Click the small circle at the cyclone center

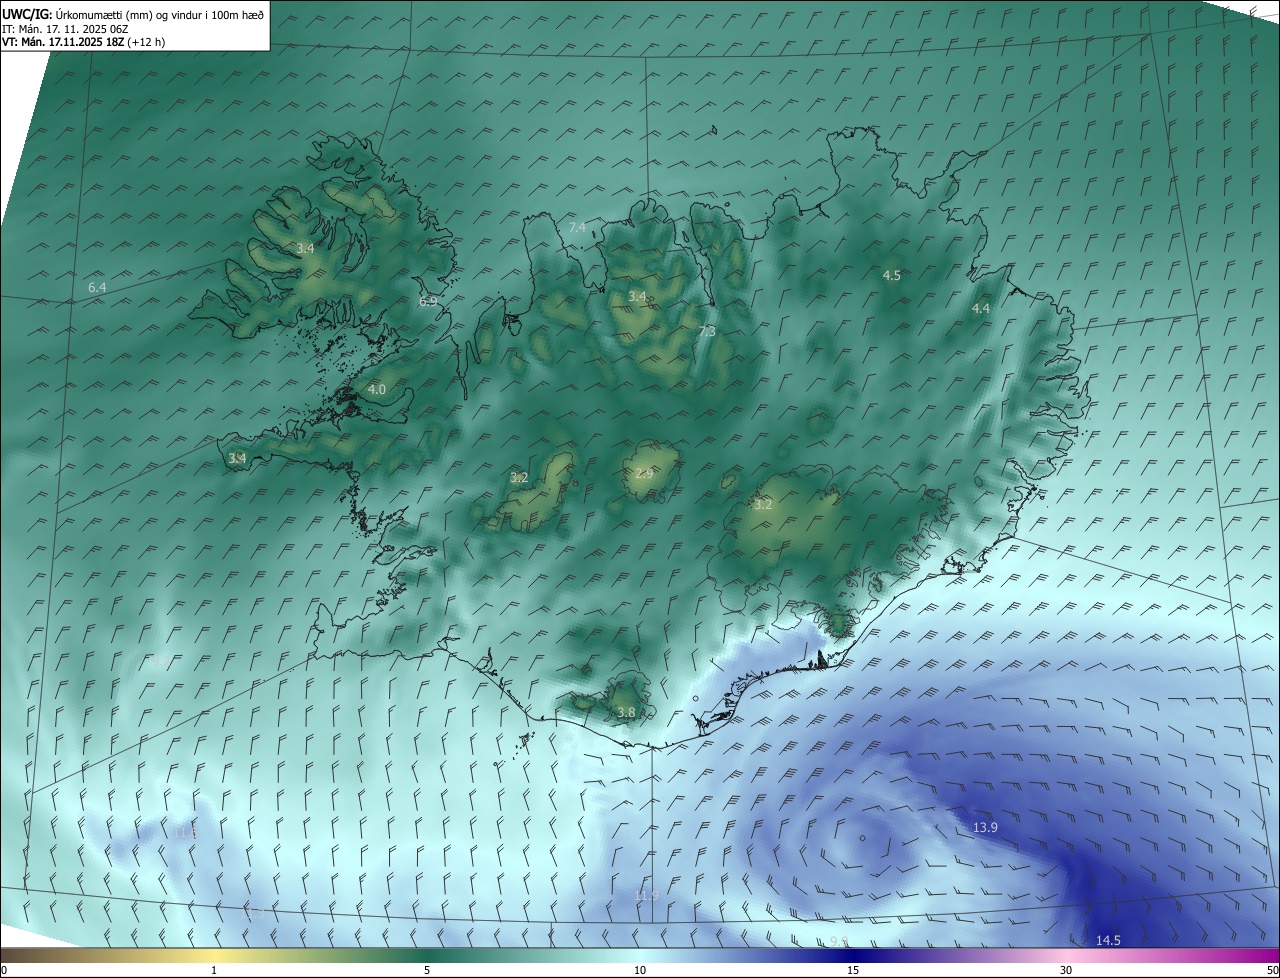pos(861,838)
